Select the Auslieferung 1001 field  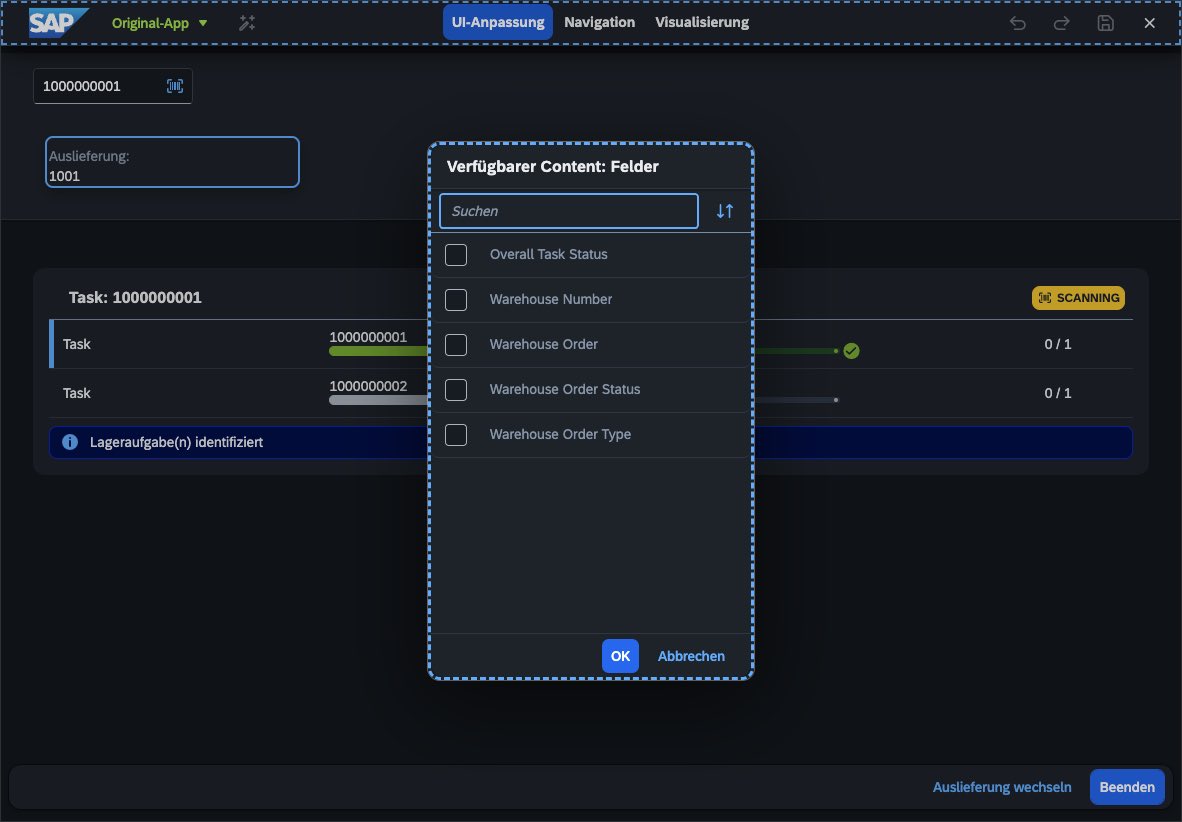(x=173, y=162)
